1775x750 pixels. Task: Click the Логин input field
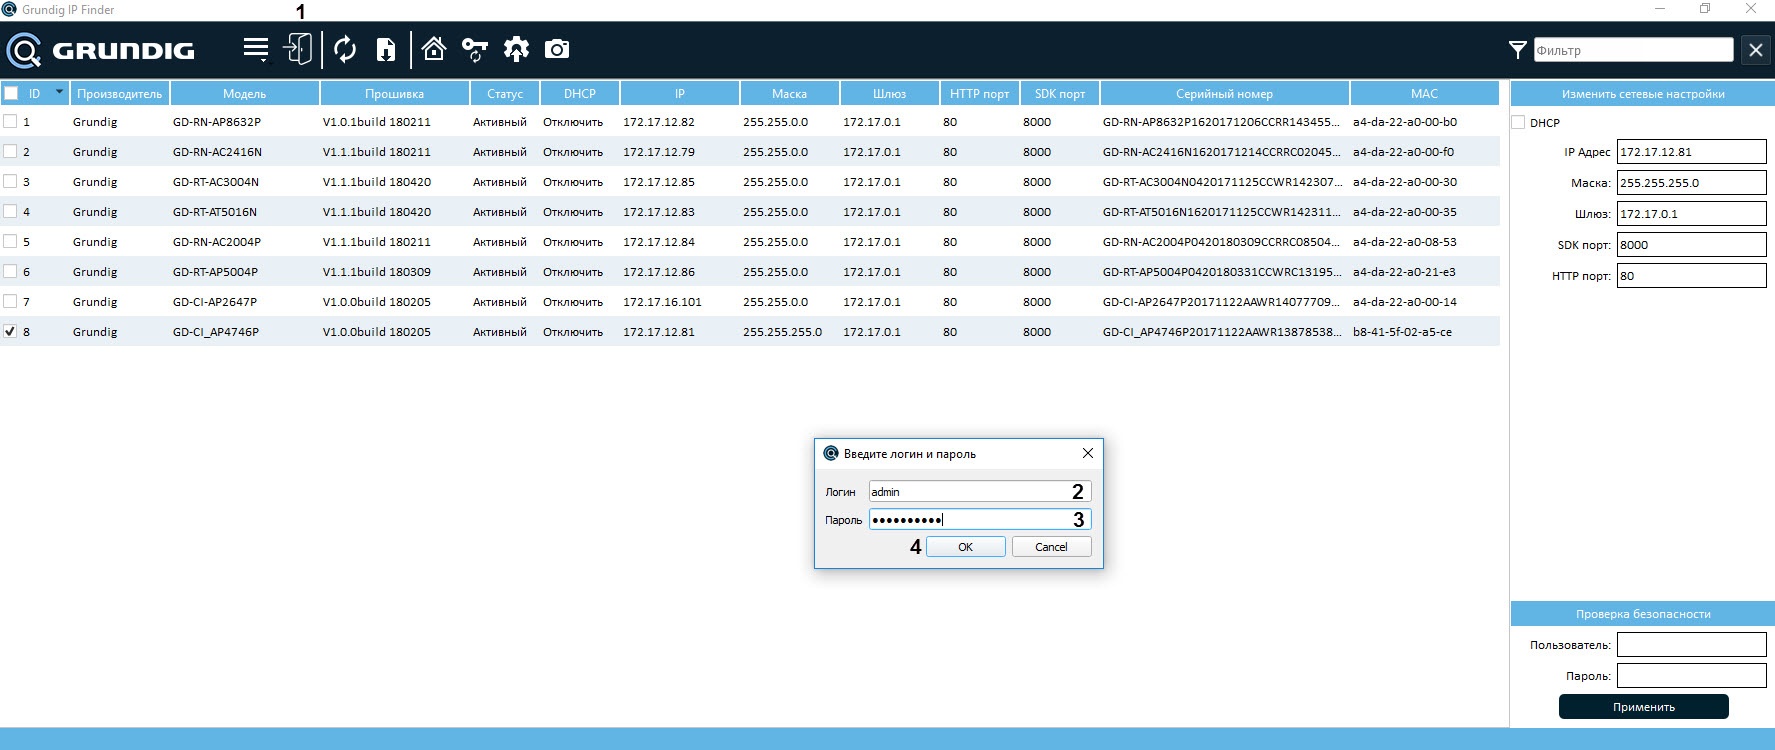coord(965,492)
